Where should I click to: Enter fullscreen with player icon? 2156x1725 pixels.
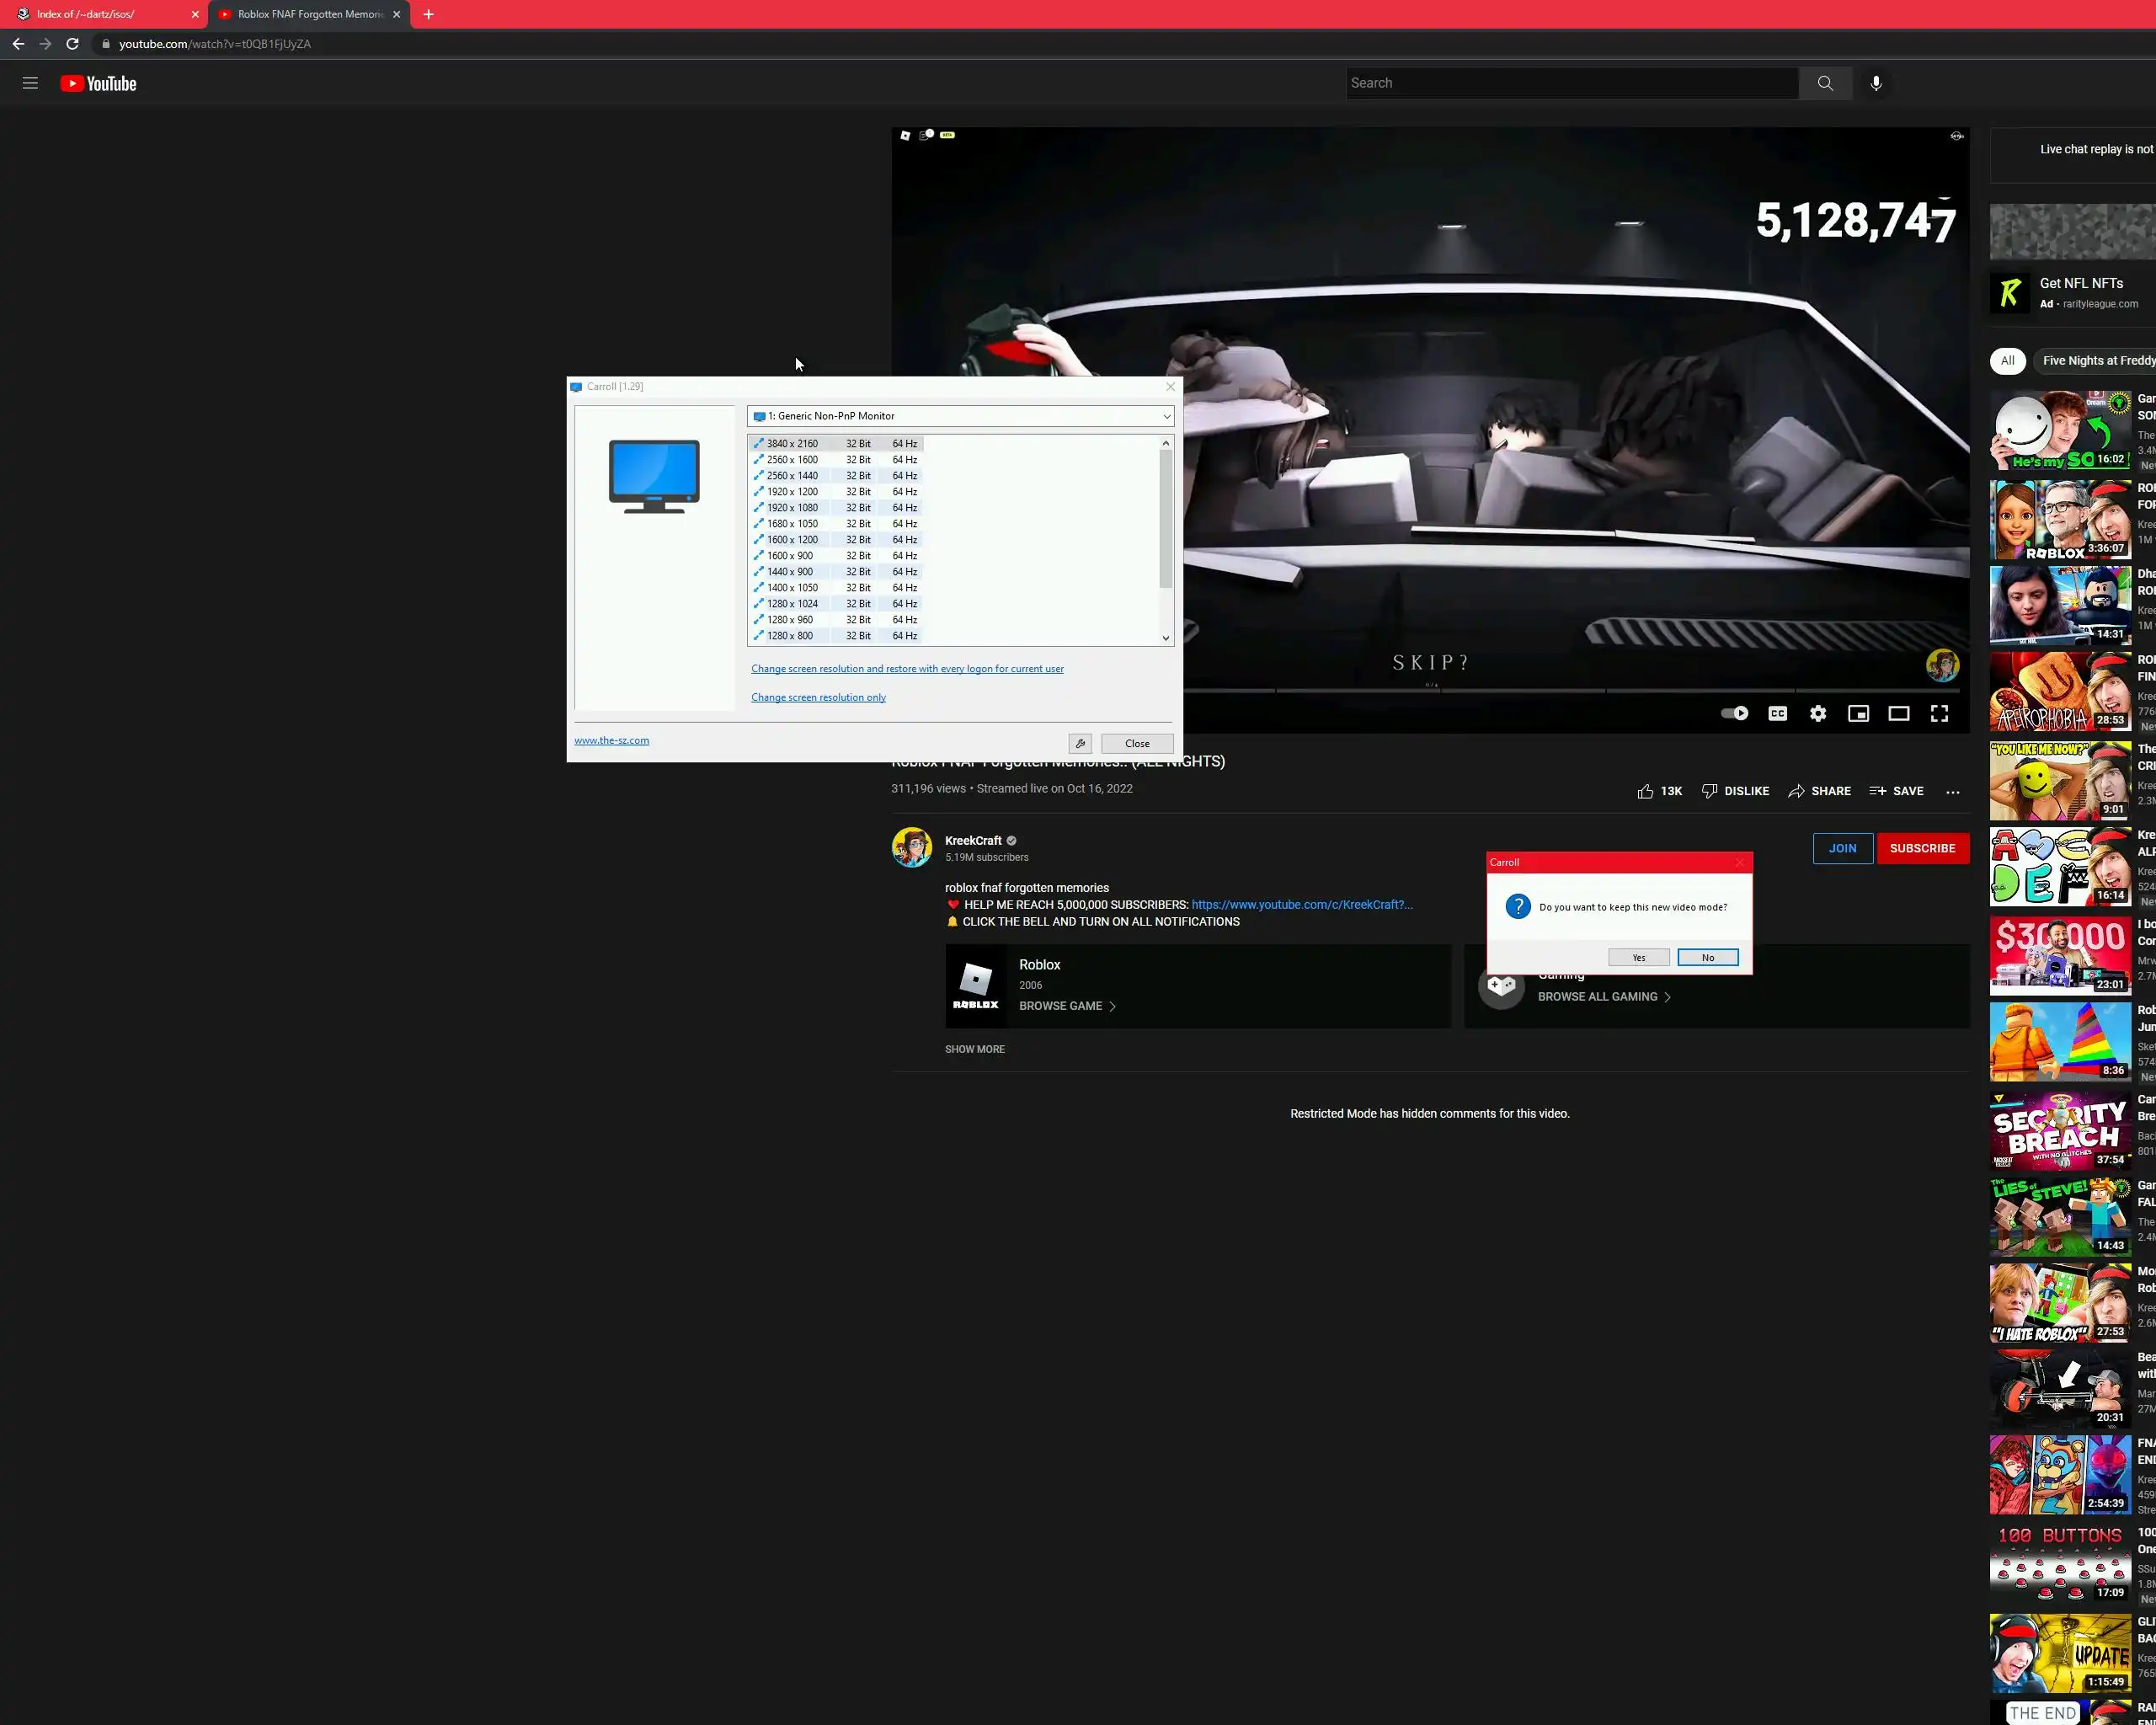click(x=1939, y=714)
